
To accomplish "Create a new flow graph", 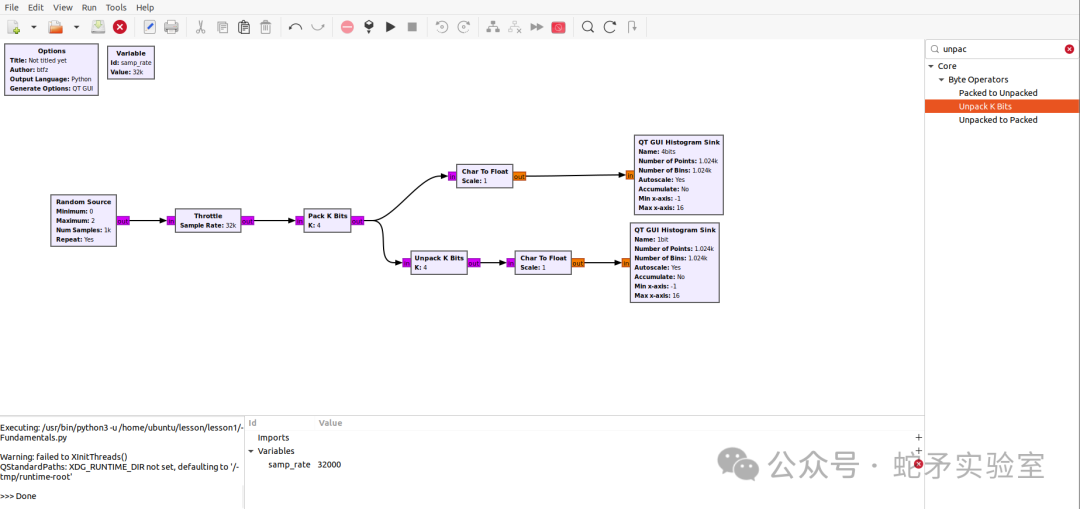I will (14, 27).
